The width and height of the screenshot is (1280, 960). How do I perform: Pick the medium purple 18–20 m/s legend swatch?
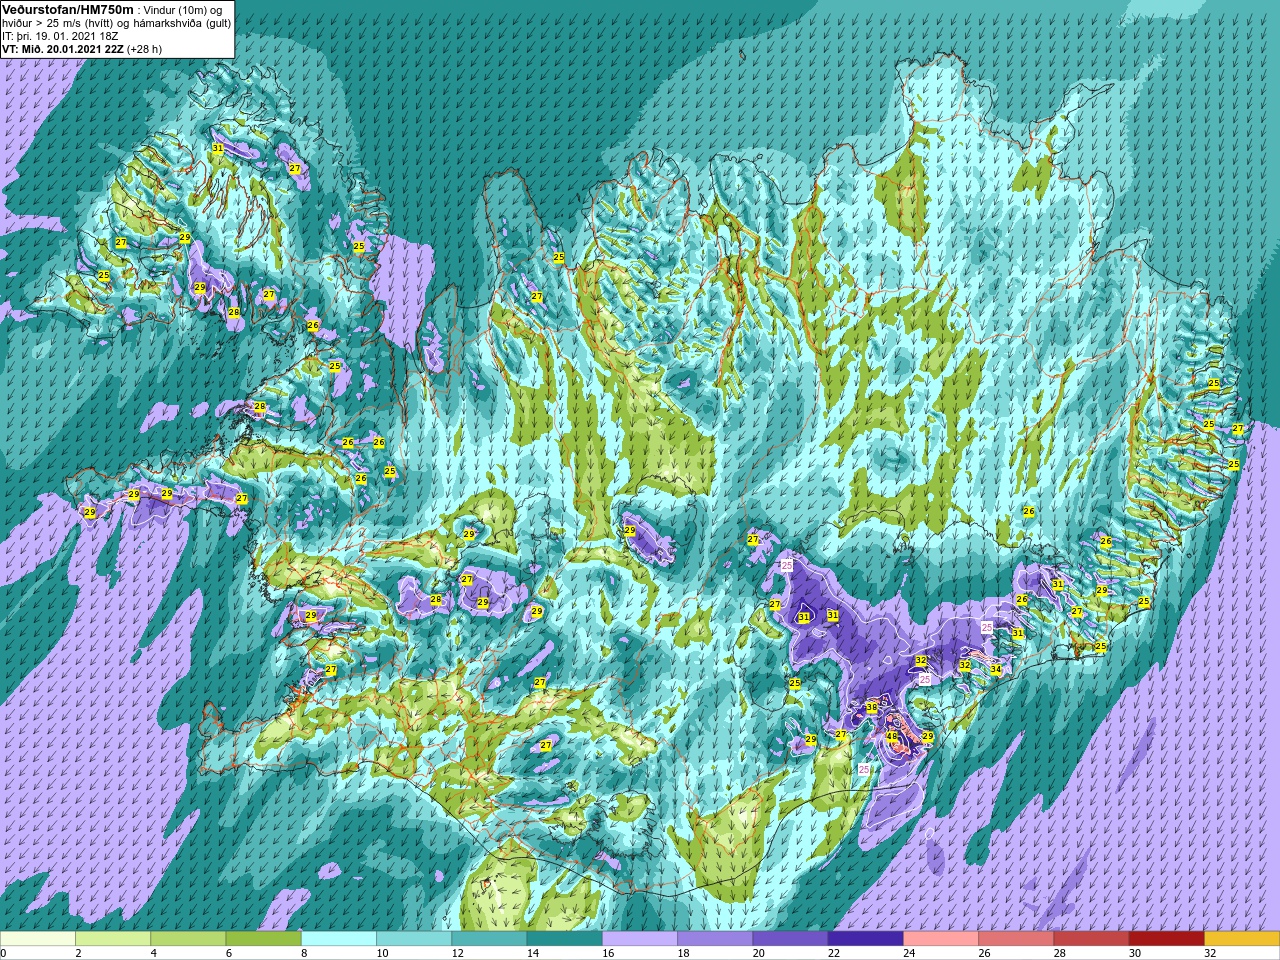(x=715, y=939)
